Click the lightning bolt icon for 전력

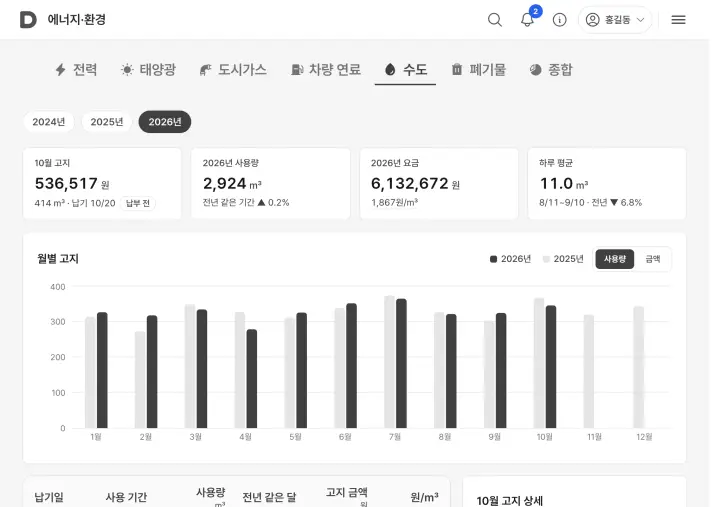[x=60, y=70]
